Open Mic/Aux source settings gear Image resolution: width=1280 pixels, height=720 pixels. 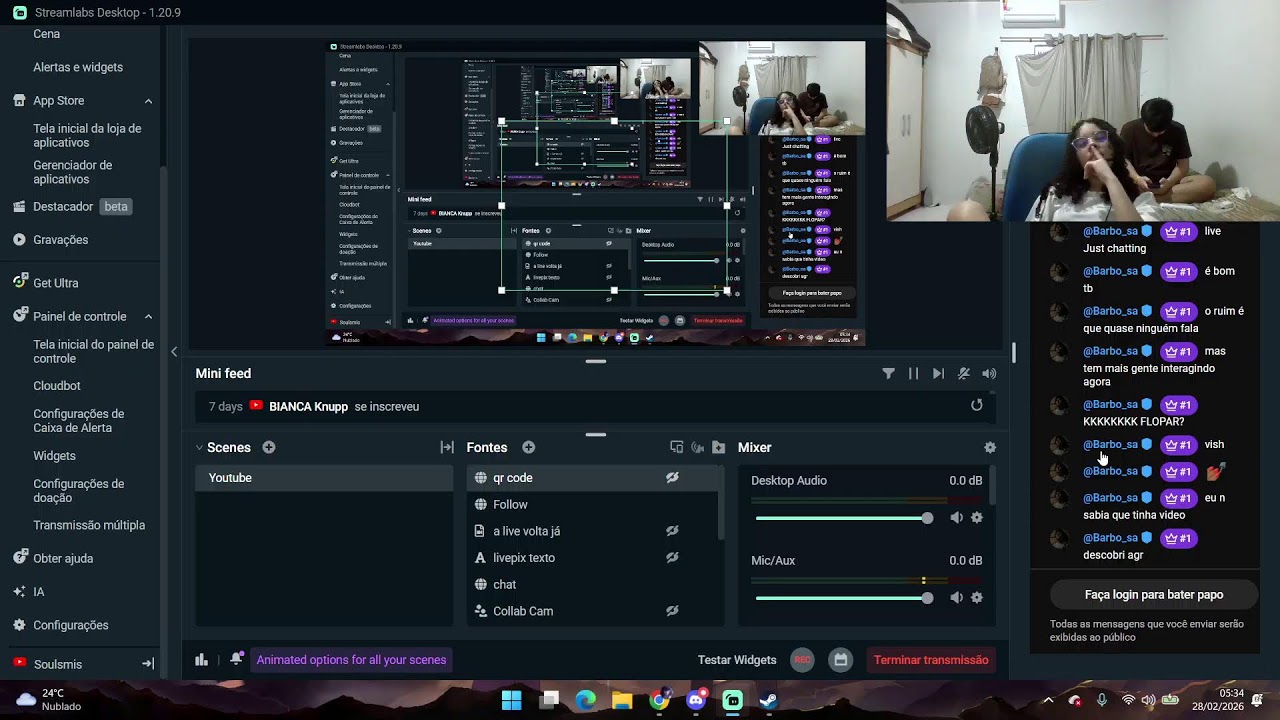point(977,598)
